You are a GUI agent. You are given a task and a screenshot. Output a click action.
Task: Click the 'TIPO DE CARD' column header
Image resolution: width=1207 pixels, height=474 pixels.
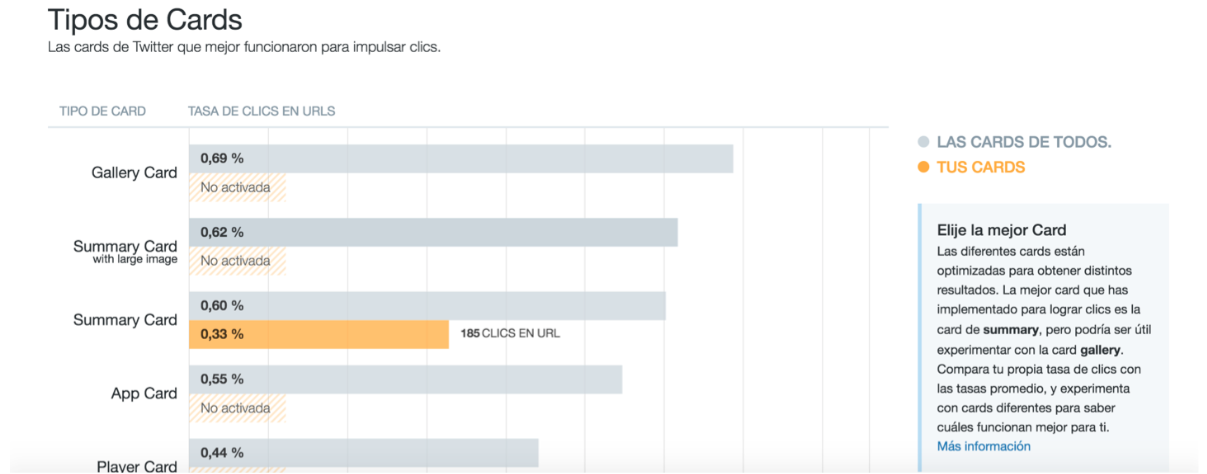coord(102,111)
